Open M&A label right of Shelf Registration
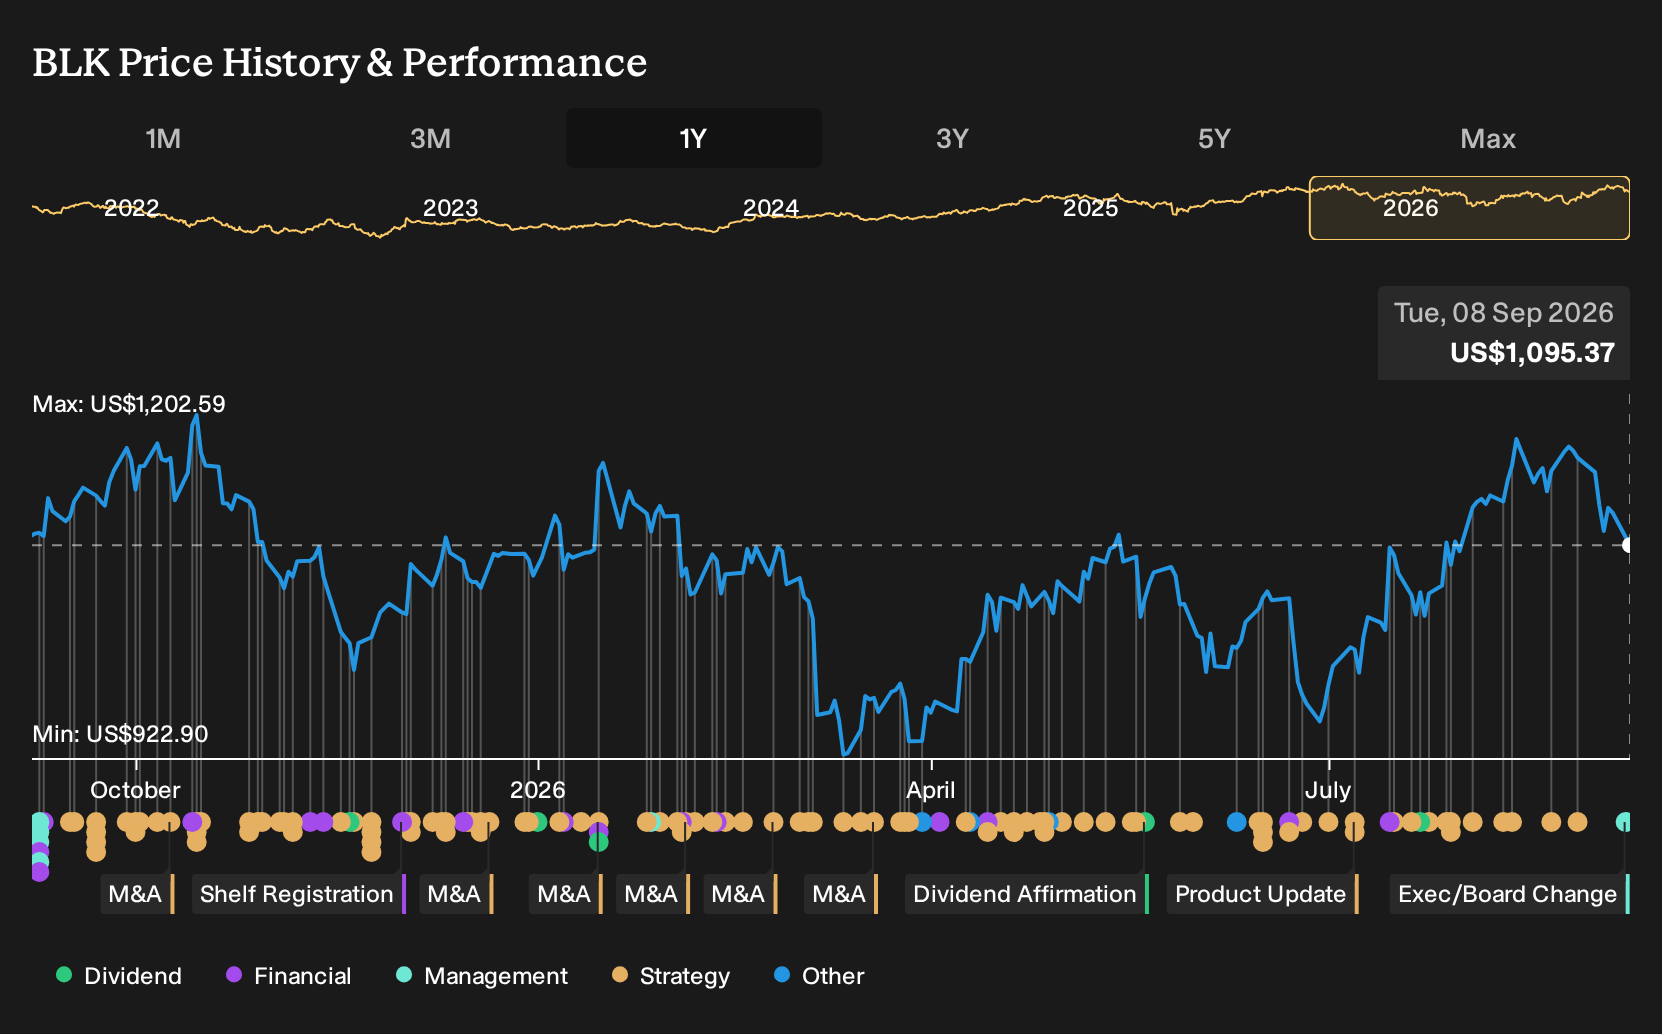 [456, 894]
